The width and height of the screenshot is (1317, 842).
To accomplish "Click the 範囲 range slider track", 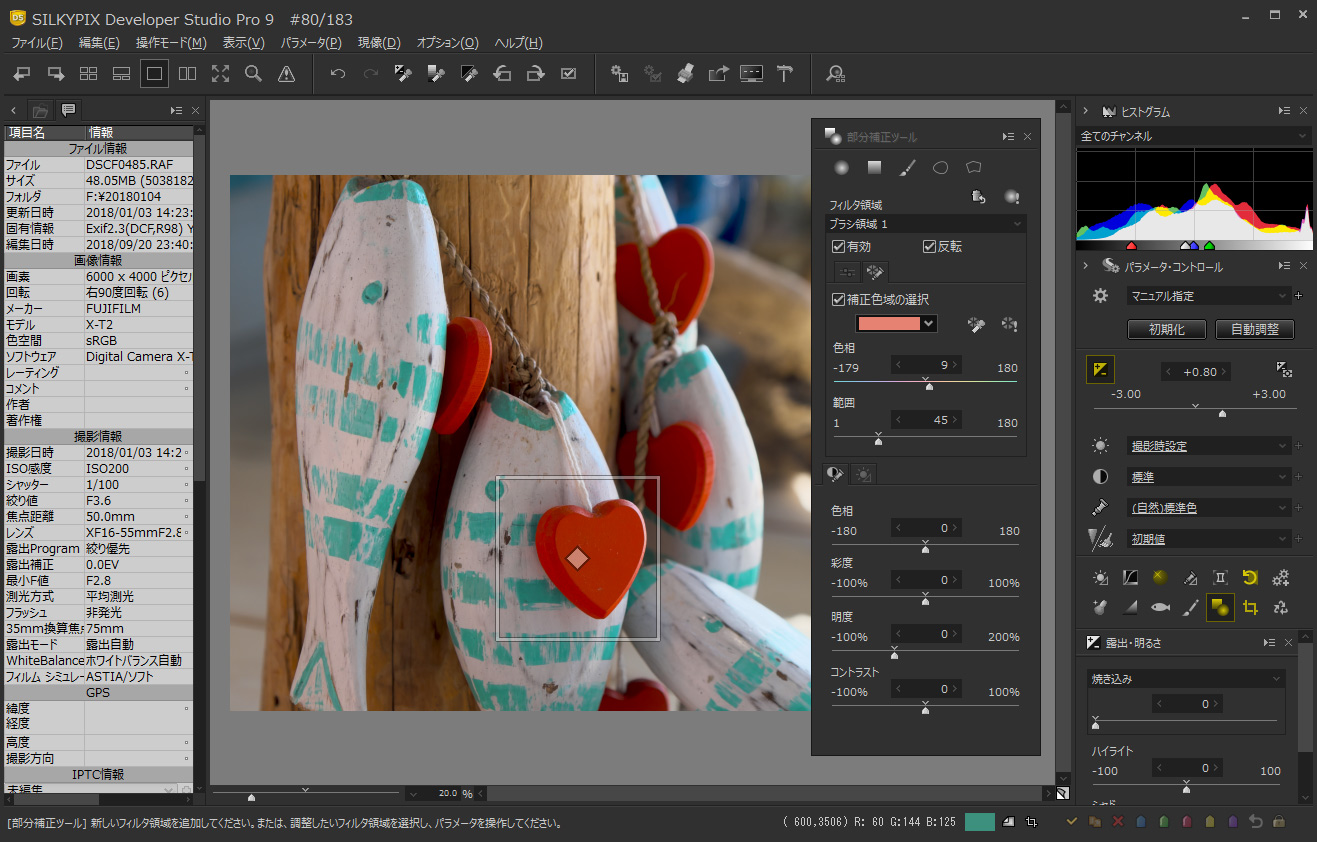I will pos(925,436).
